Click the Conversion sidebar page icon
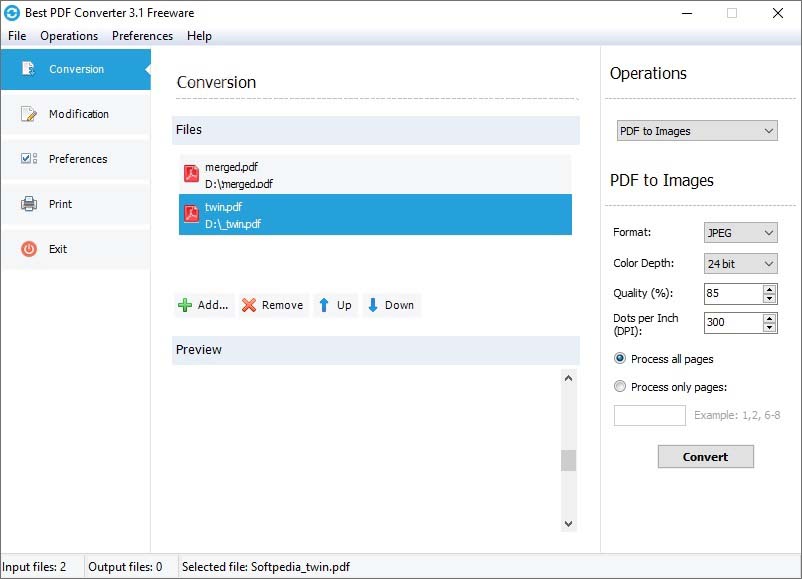 click(28, 69)
